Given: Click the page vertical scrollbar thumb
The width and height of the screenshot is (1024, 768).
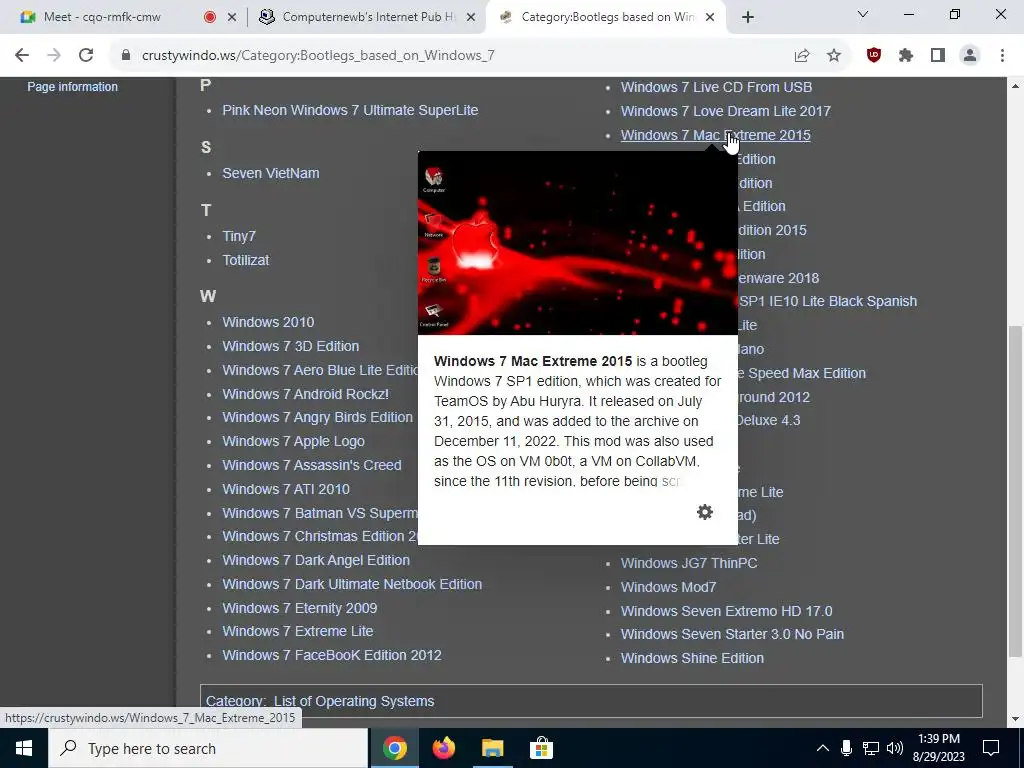Looking at the screenshot, I should coord(1015,490).
